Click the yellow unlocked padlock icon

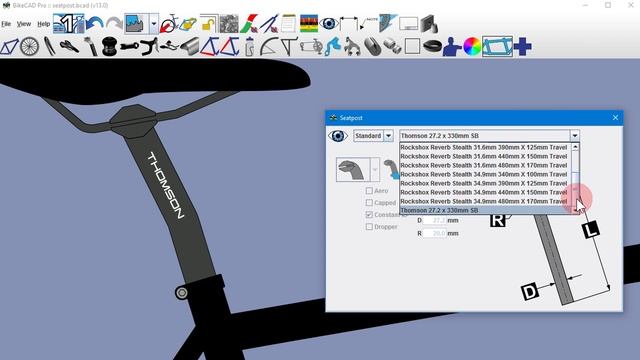[x=209, y=24]
